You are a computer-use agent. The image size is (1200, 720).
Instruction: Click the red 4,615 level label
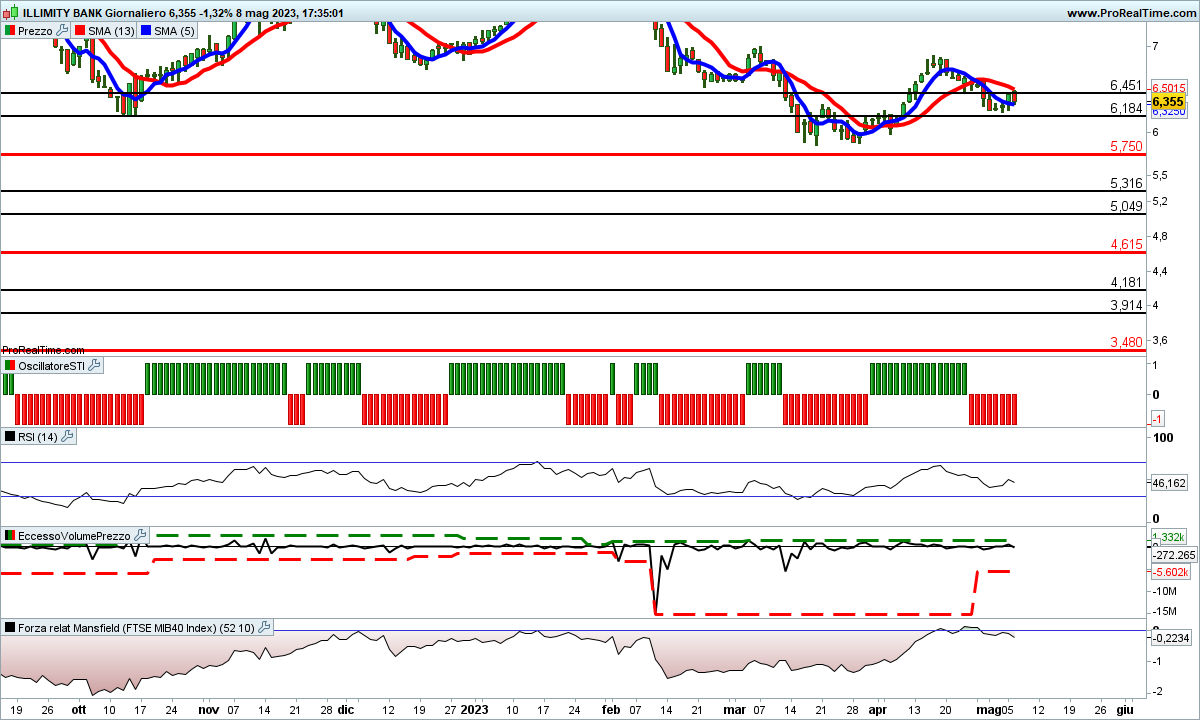point(1126,244)
